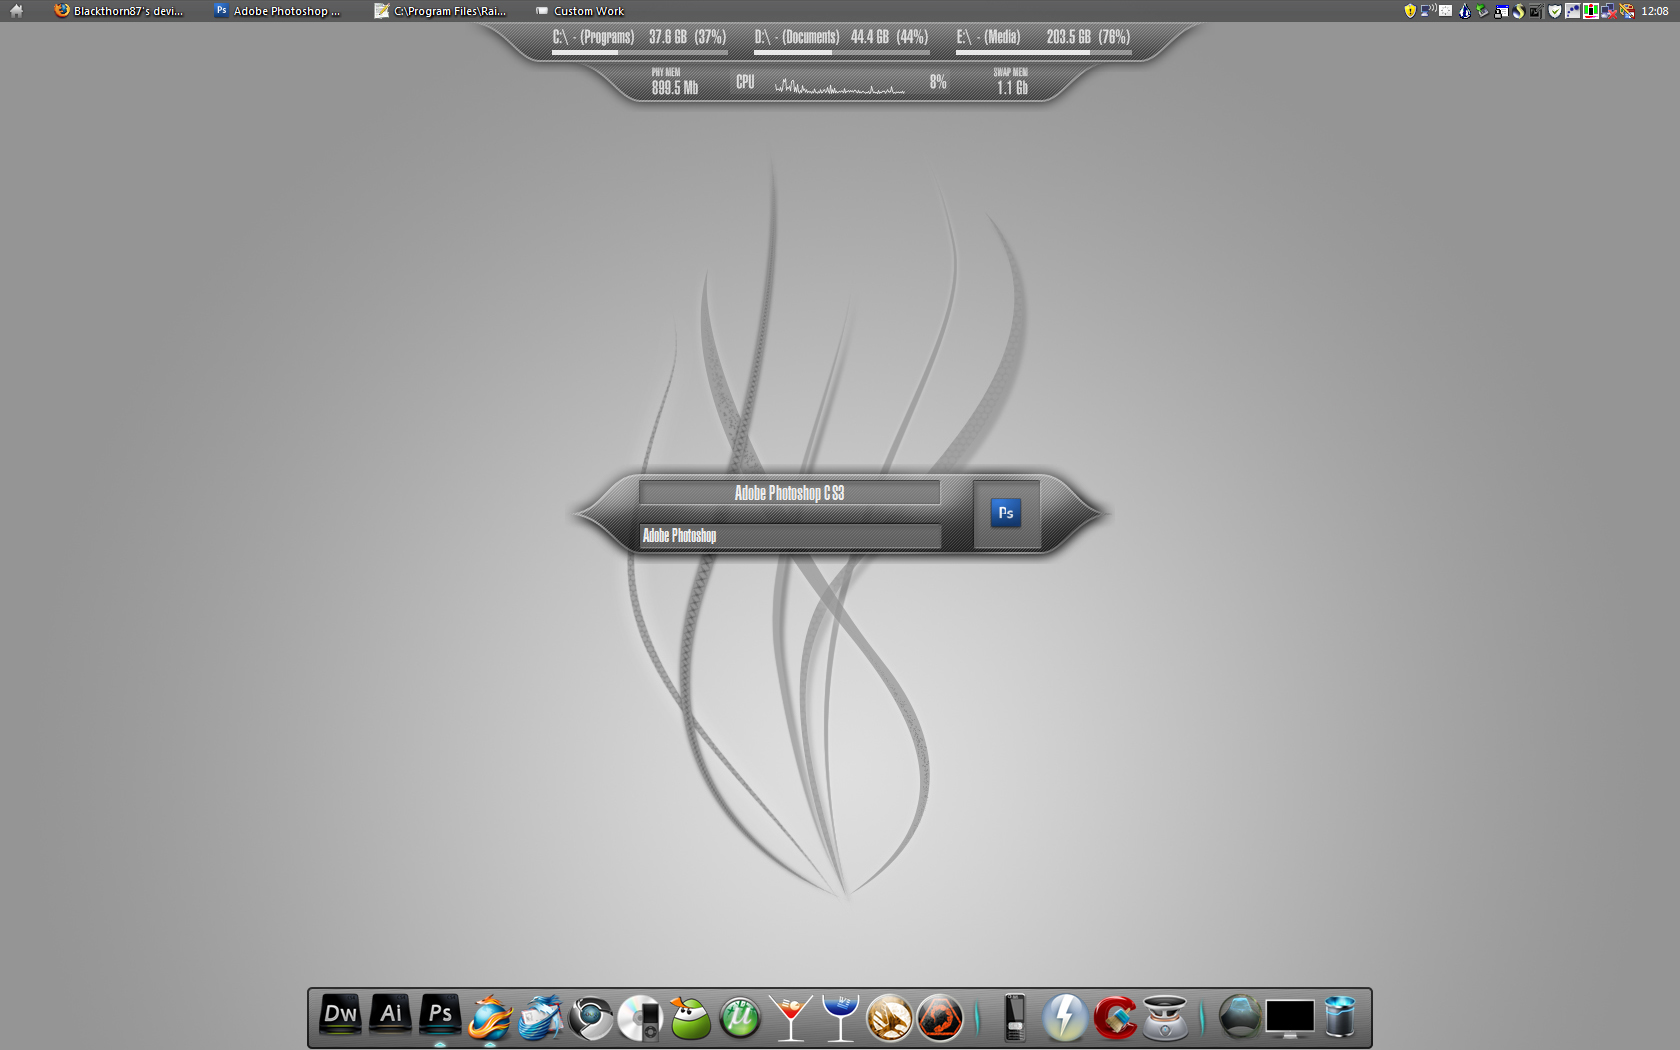The height and width of the screenshot is (1050, 1680).
Task: Launch Dreamweaver from the dock
Action: (340, 1016)
